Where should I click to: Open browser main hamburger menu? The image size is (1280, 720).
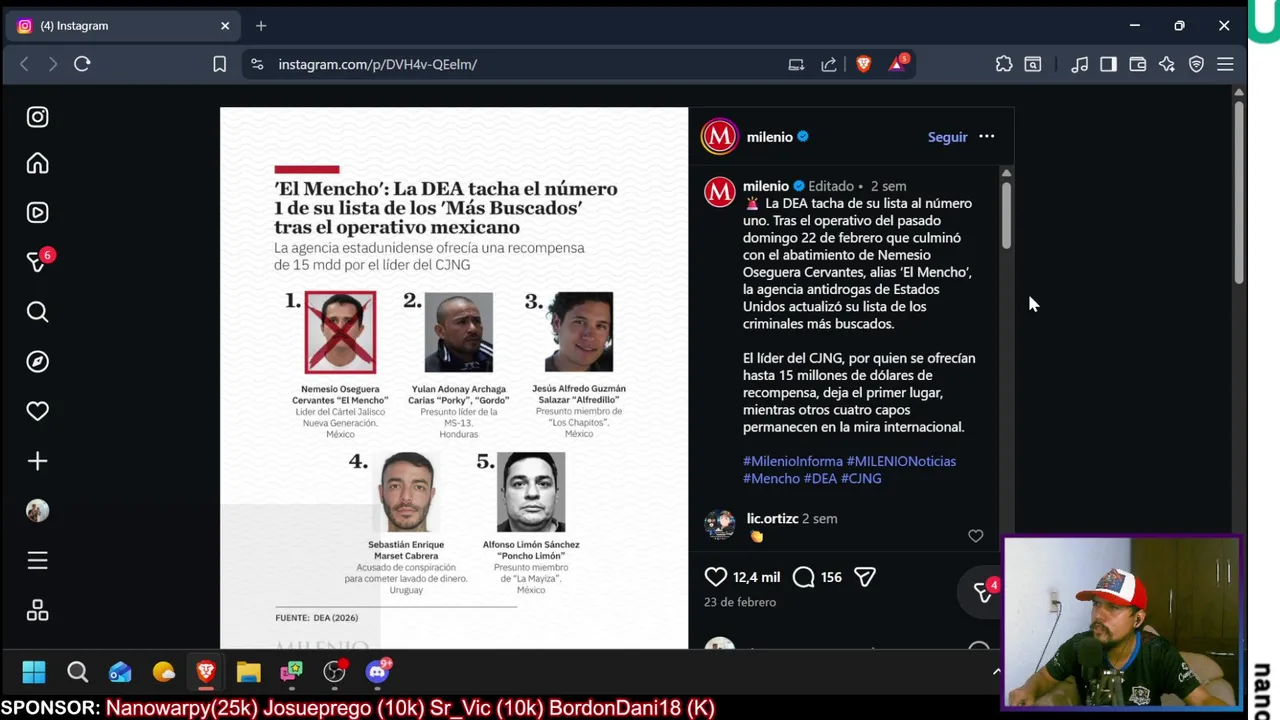click(x=1225, y=64)
